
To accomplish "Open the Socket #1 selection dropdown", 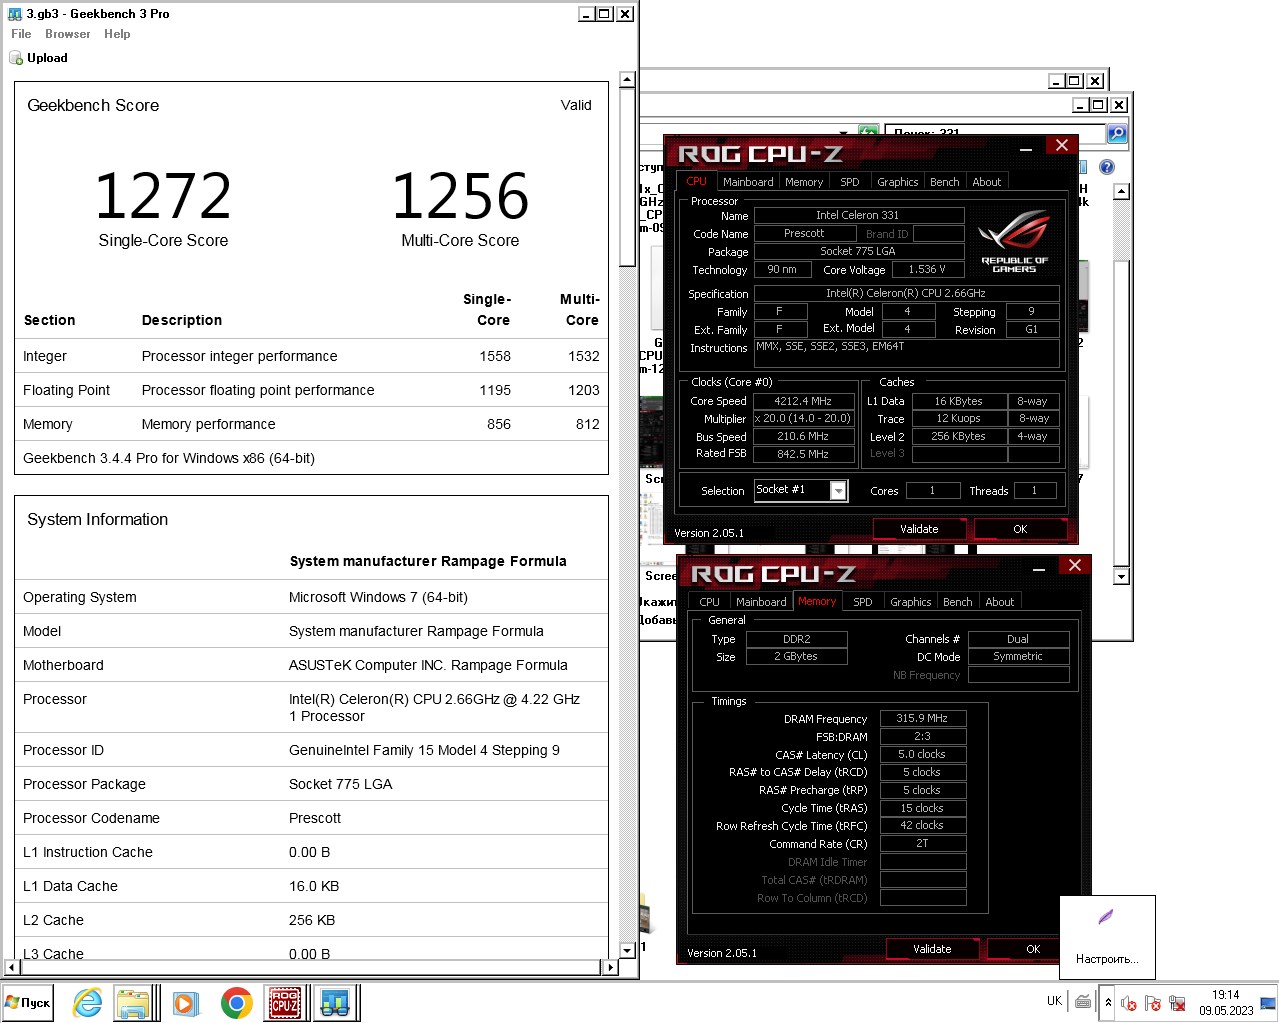I will [x=838, y=490].
